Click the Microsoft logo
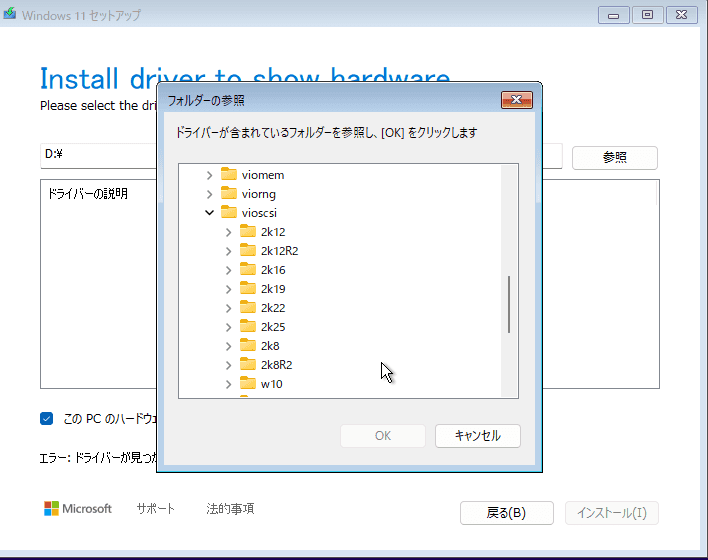The height and width of the screenshot is (560, 708). tap(78, 509)
